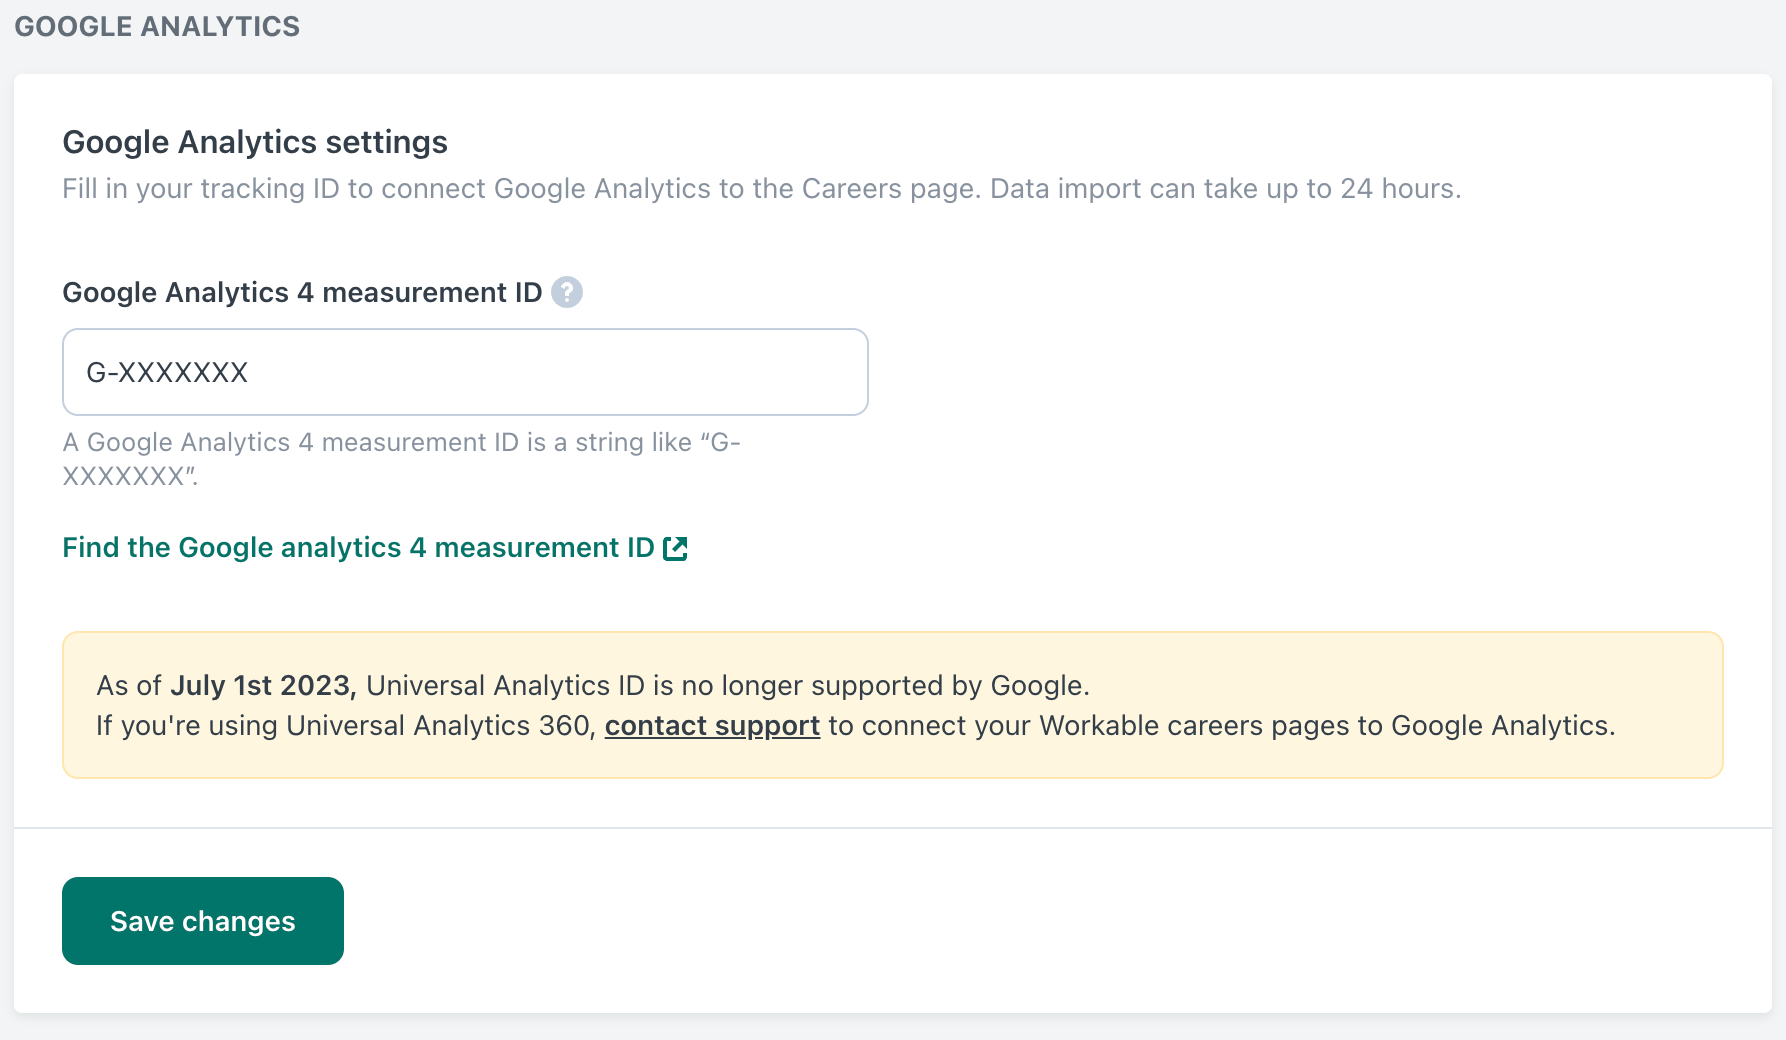Click the 'Fill in your tracking ID' description text
The width and height of the screenshot is (1786, 1040).
click(762, 189)
